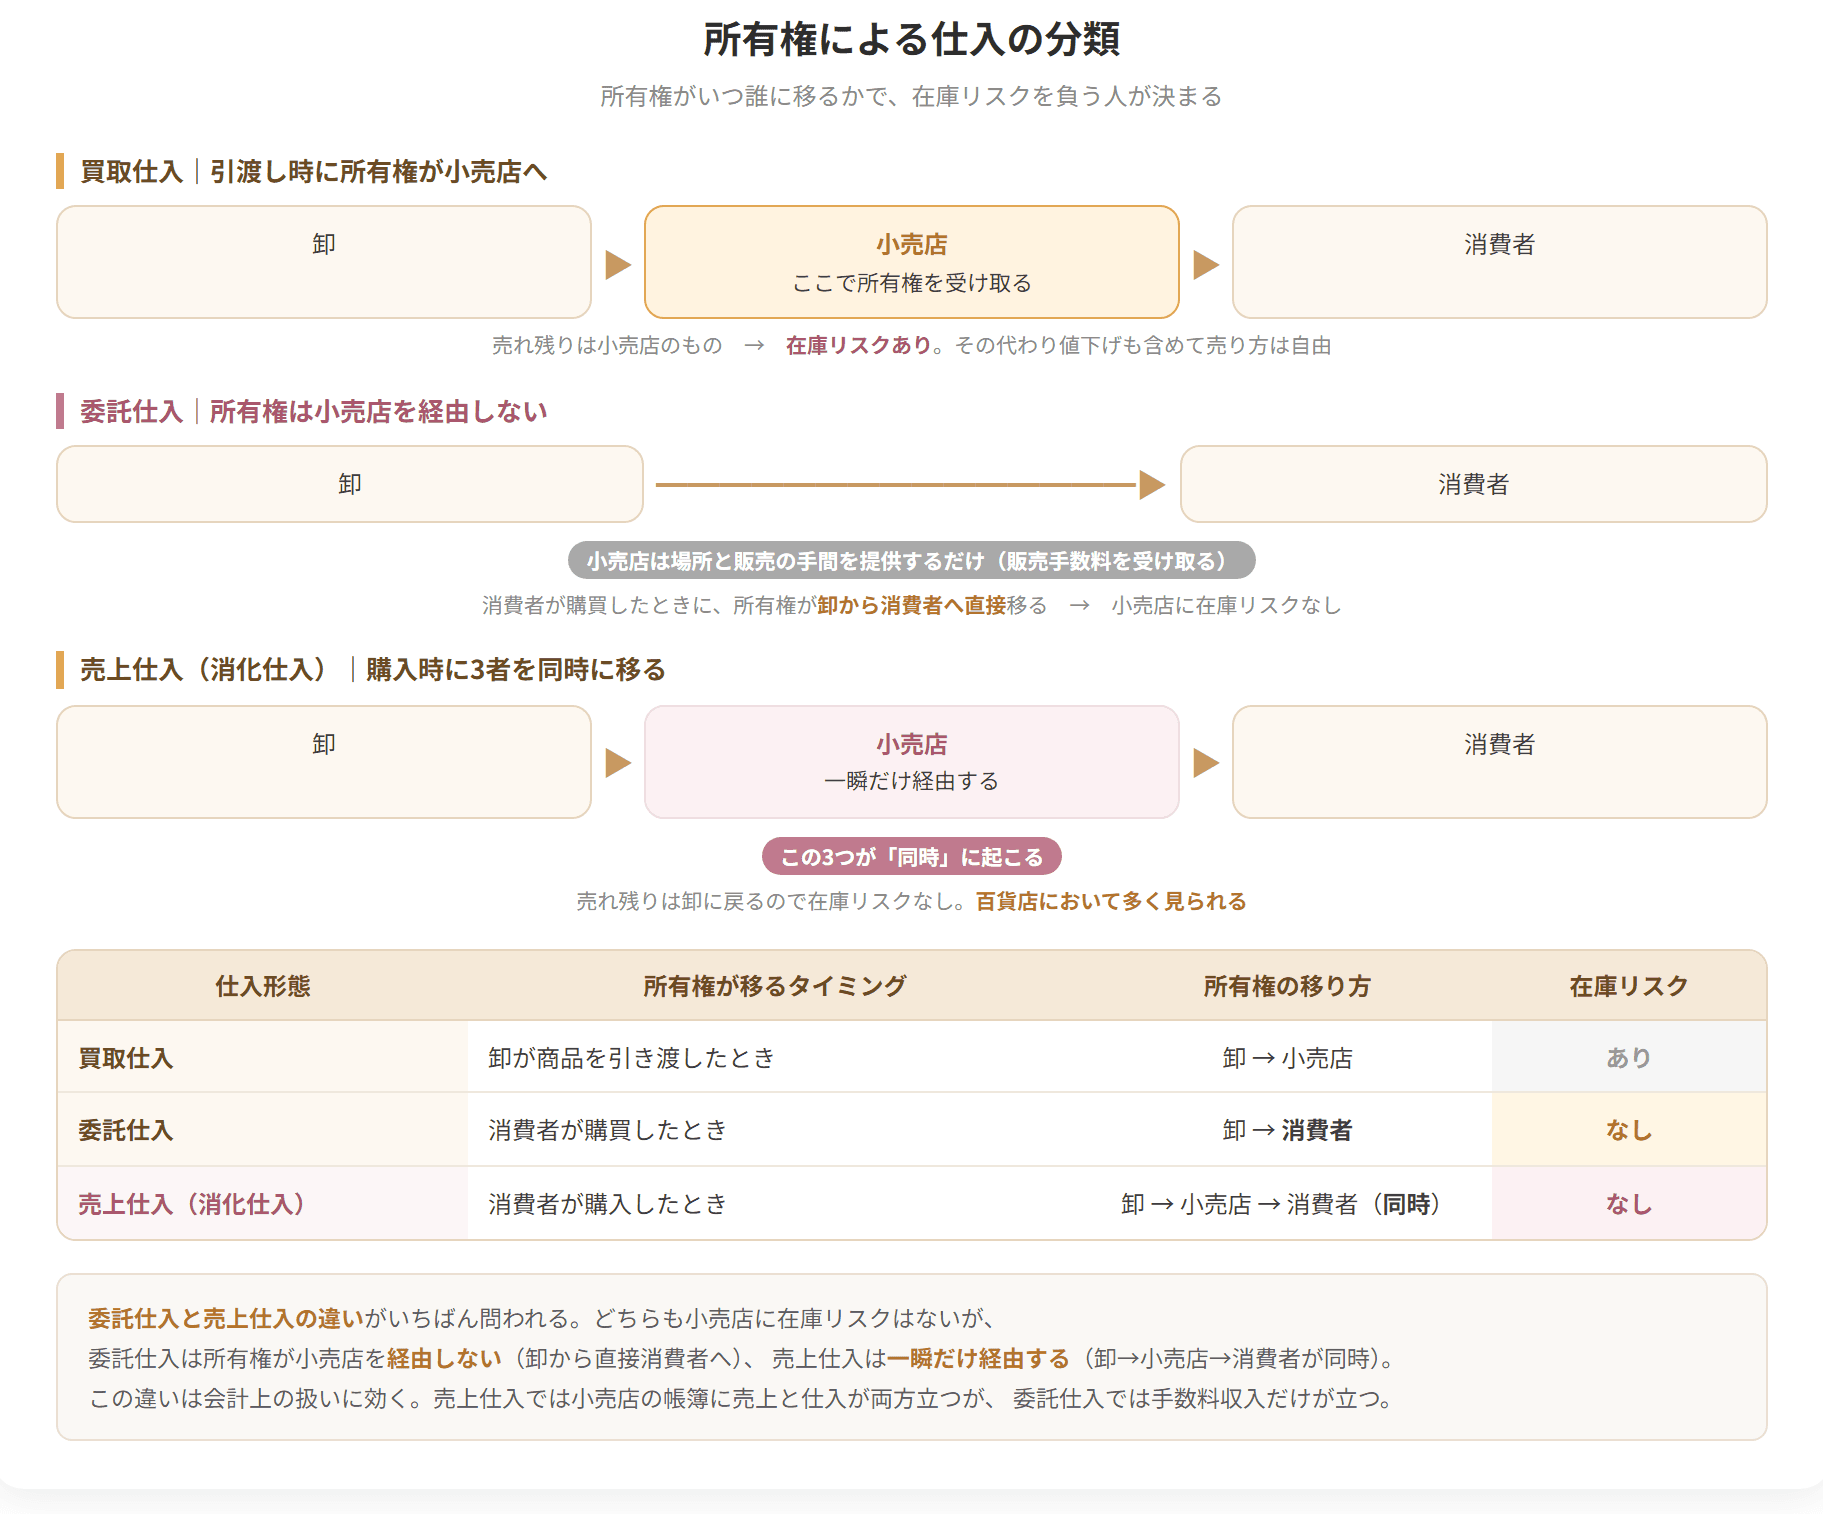Click the あり risk cell
Image resolution: width=1823 pixels, height=1514 pixels.
point(1629,1057)
